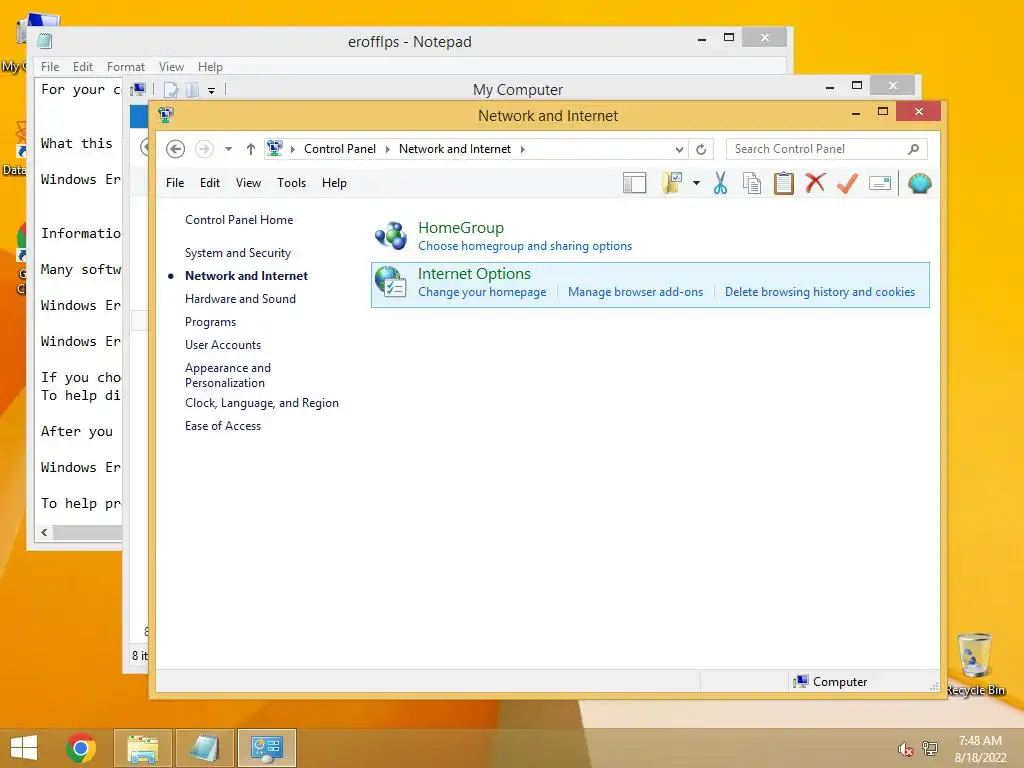Open the Help menu in Network and Internet
This screenshot has width=1024, height=768.
[334, 183]
